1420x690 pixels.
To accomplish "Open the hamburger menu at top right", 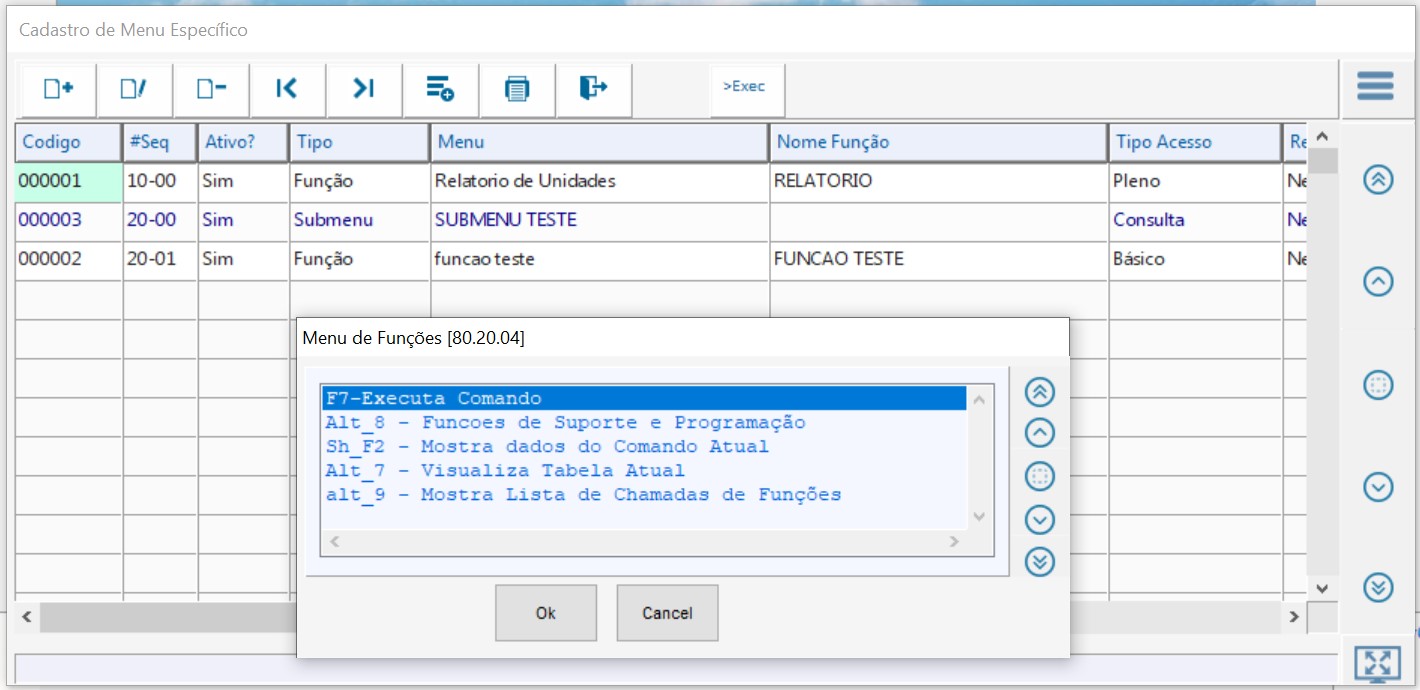I will 1376,87.
